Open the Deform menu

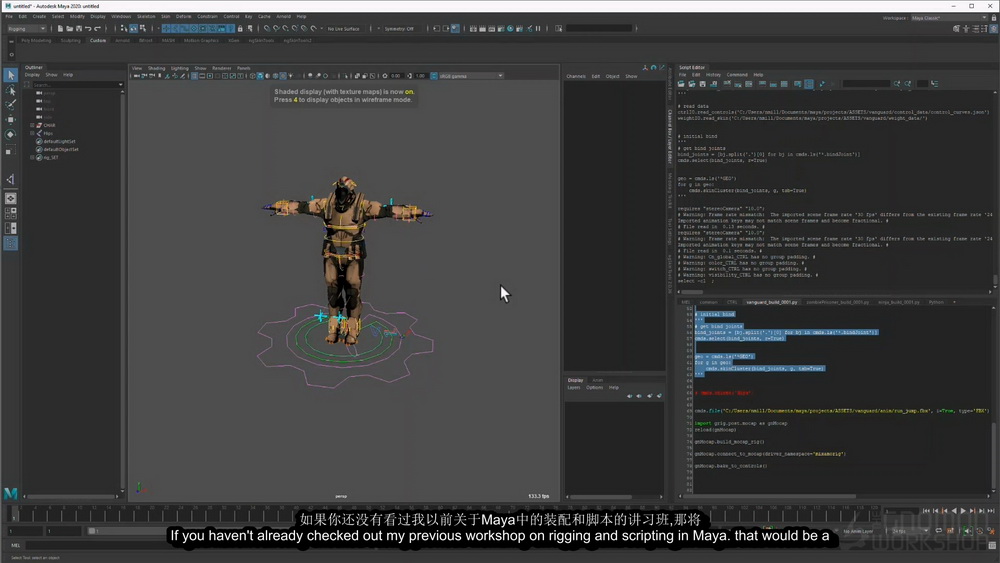point(183,17)
